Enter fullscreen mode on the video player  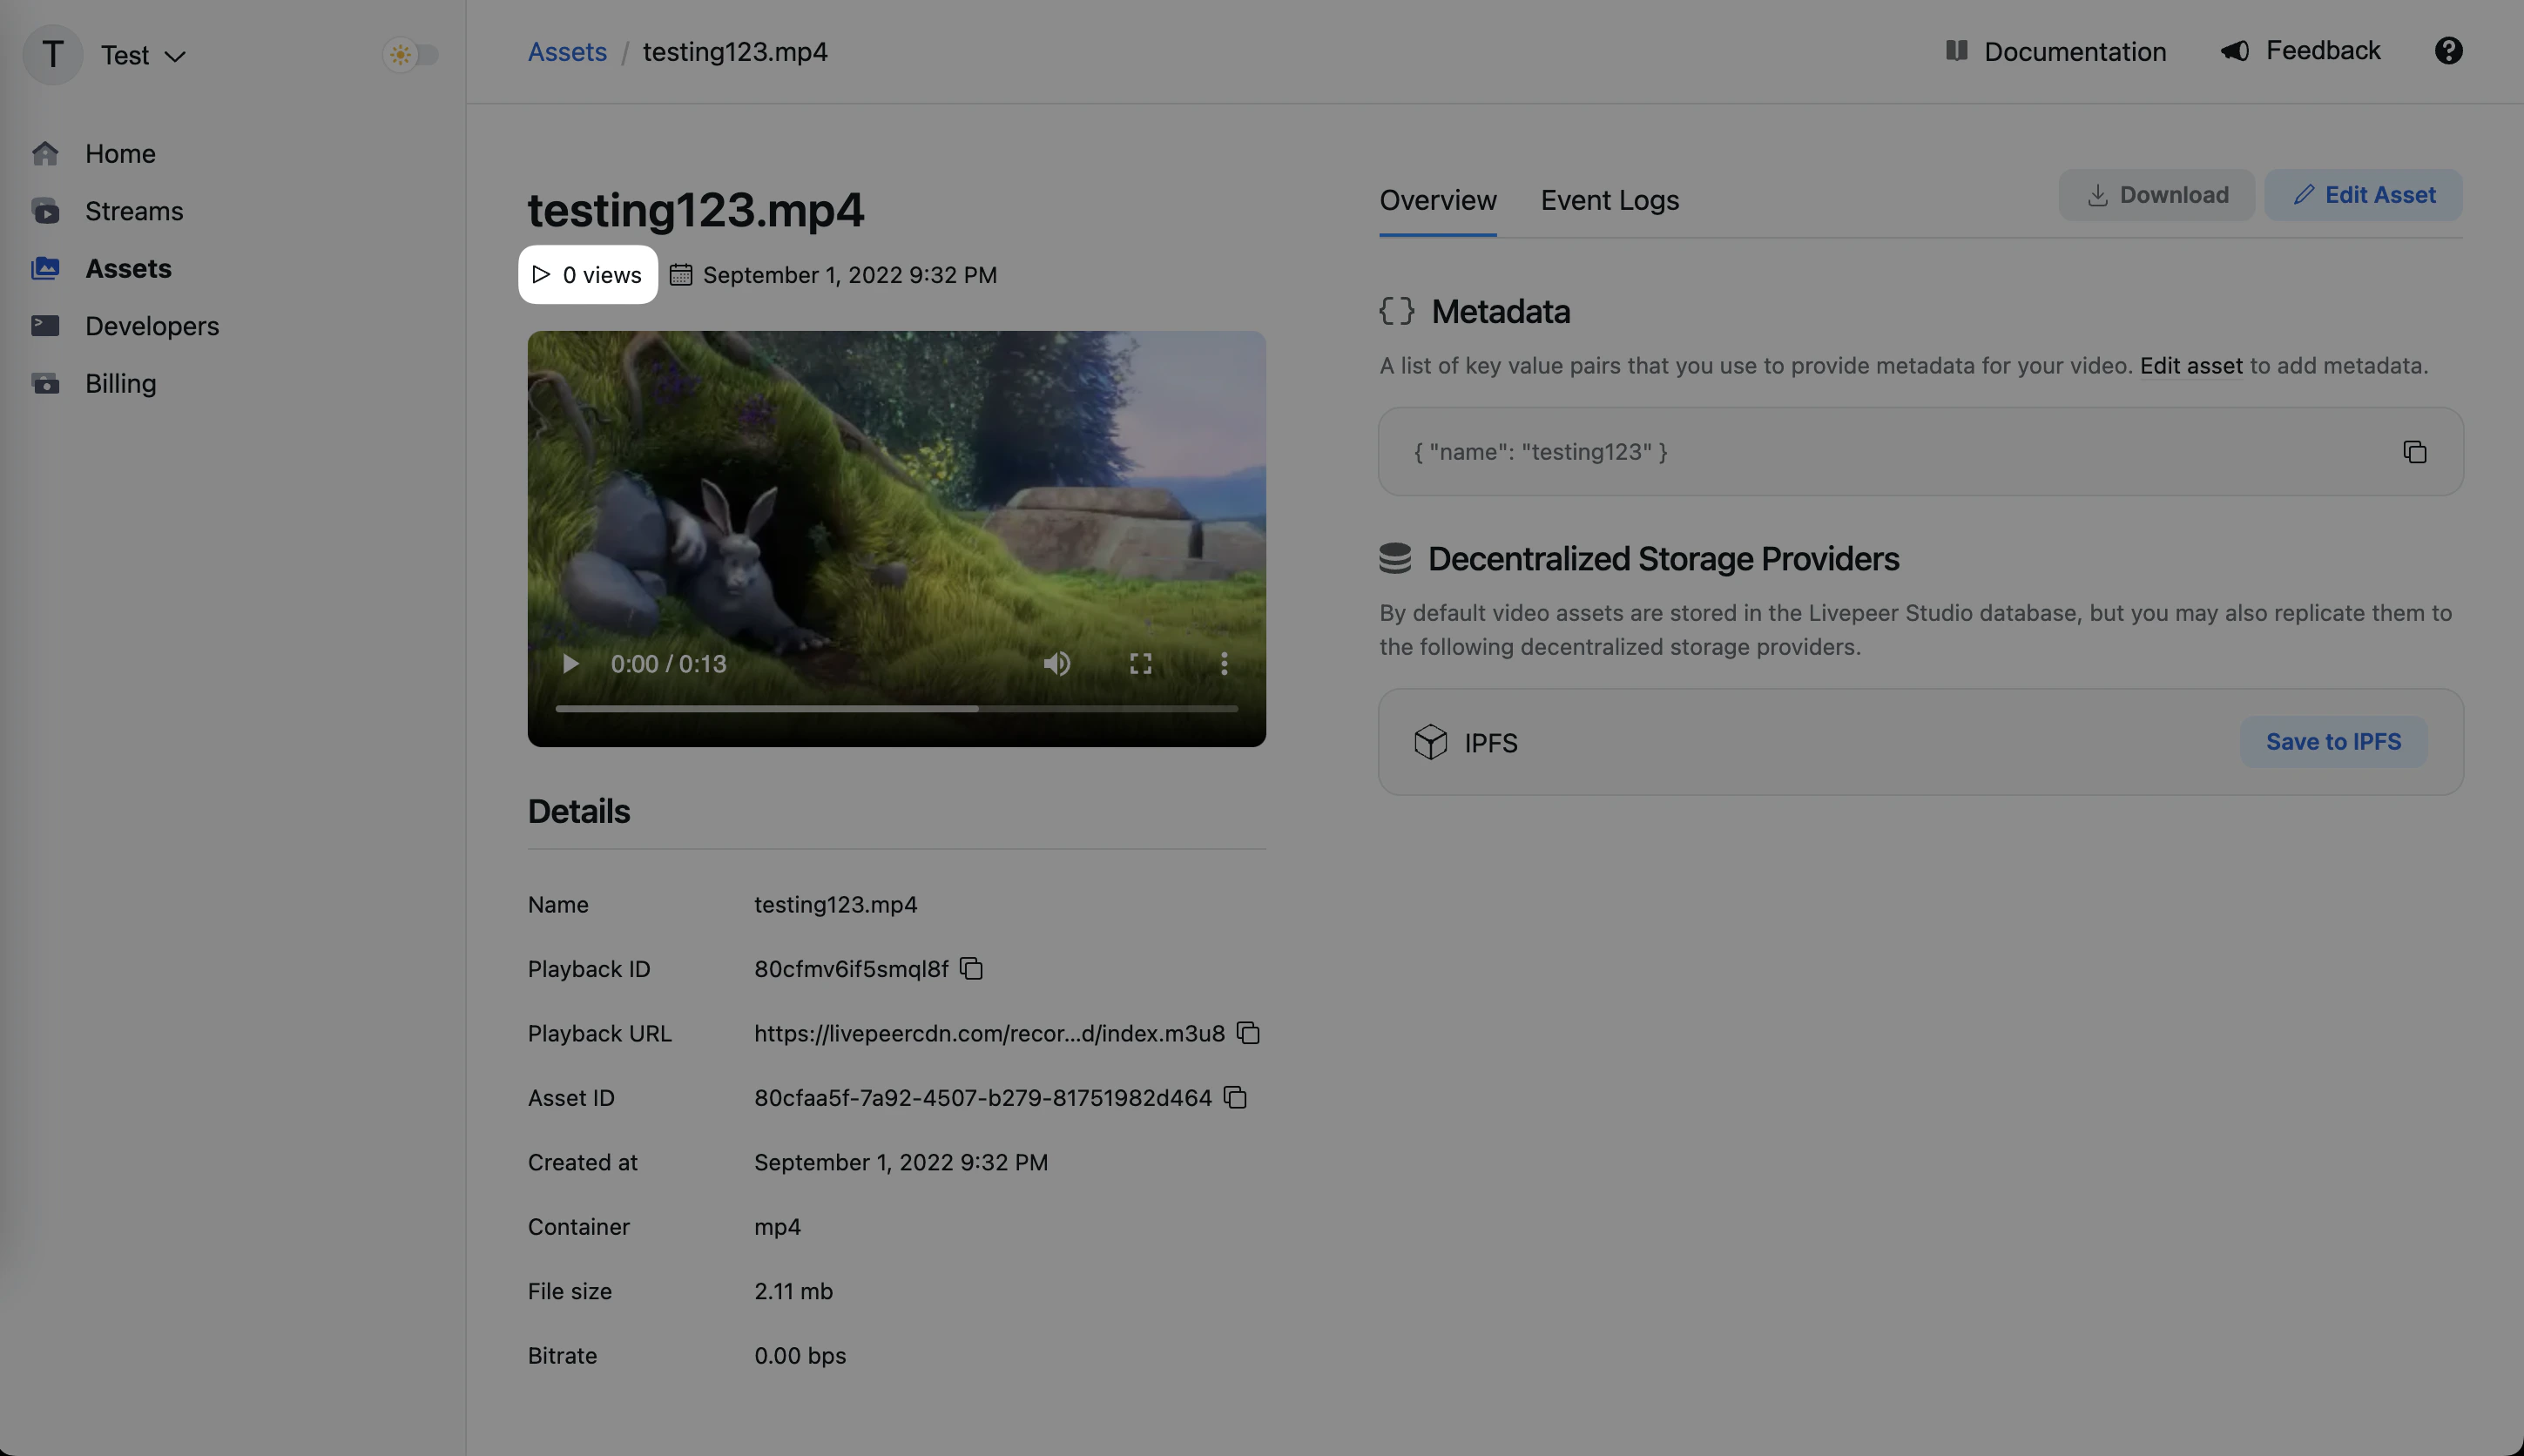tap(1140, 663)
